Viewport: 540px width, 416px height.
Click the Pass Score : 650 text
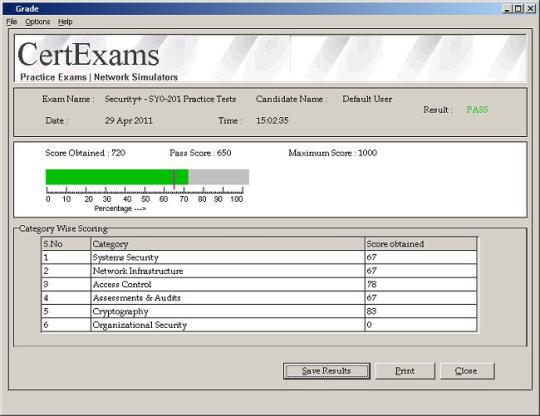(x=200, y=153)
